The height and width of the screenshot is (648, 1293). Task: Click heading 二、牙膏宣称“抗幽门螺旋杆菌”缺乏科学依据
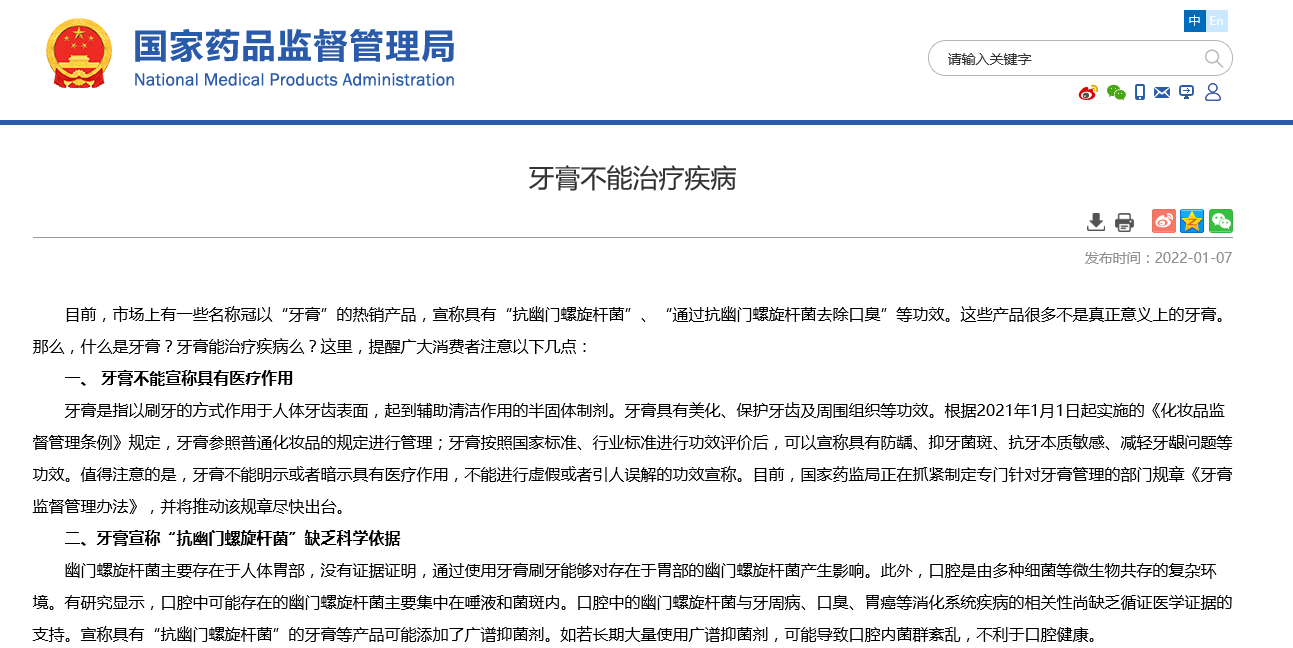pos(232,538)
